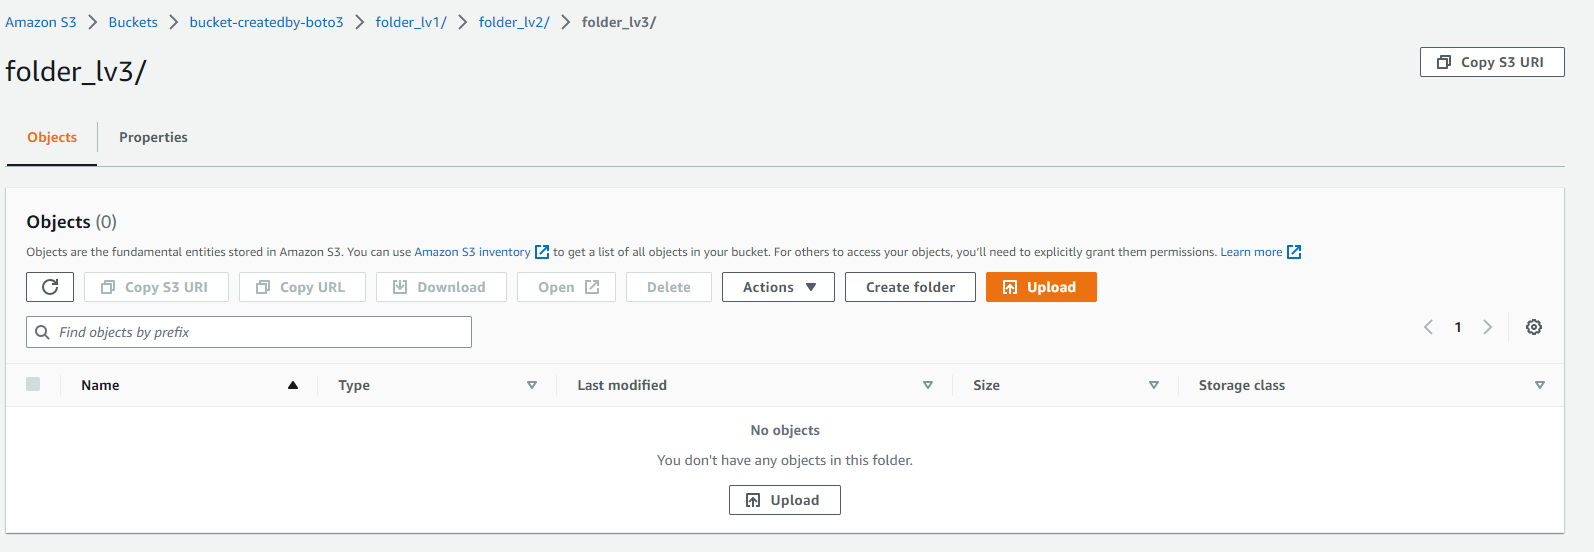Click the Upload button below No objects
Image resolution: width=1594 pixels, height=552 pixels.
(x=785, y=500)
